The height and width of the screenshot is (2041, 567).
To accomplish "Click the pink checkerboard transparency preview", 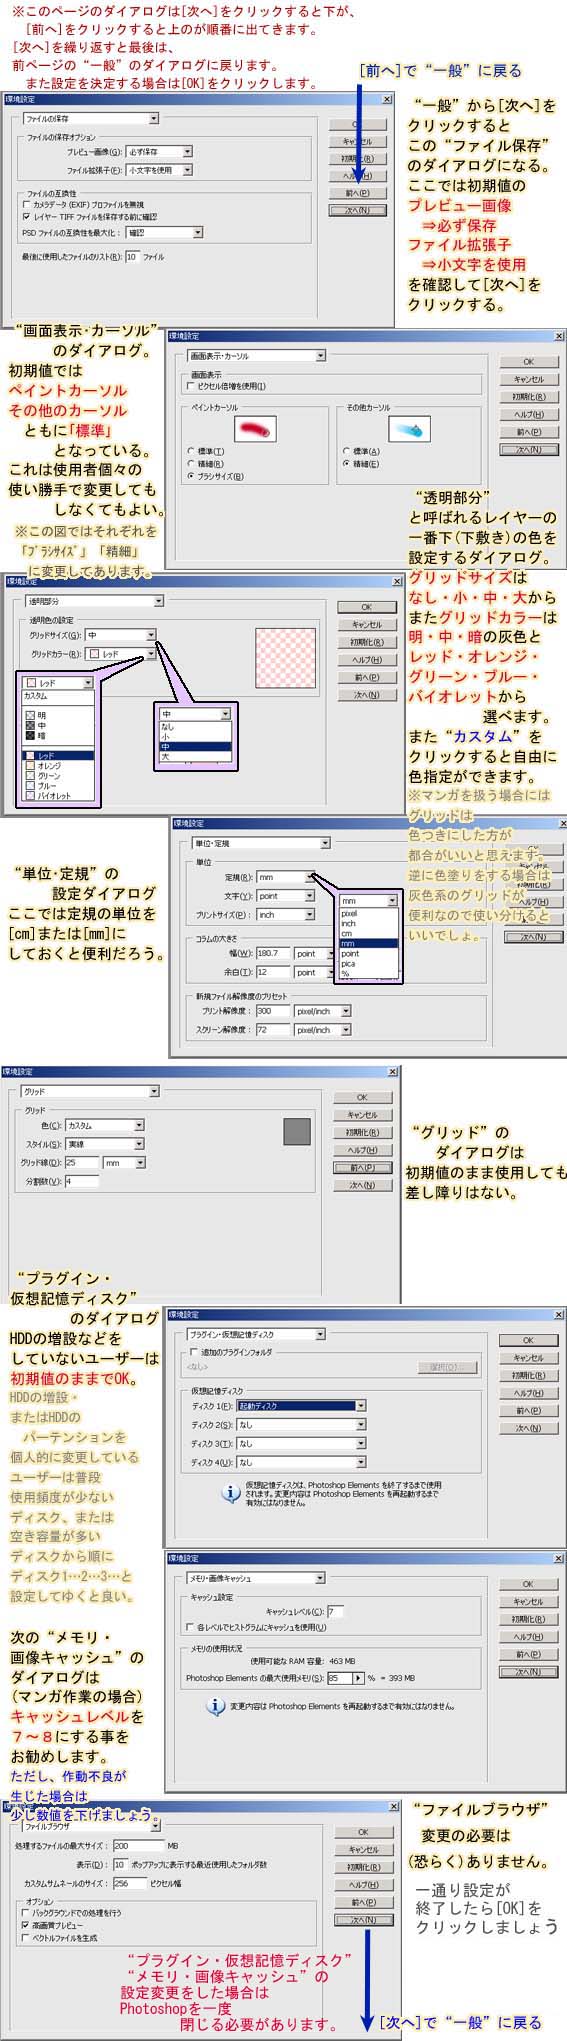I will (286, 657).
